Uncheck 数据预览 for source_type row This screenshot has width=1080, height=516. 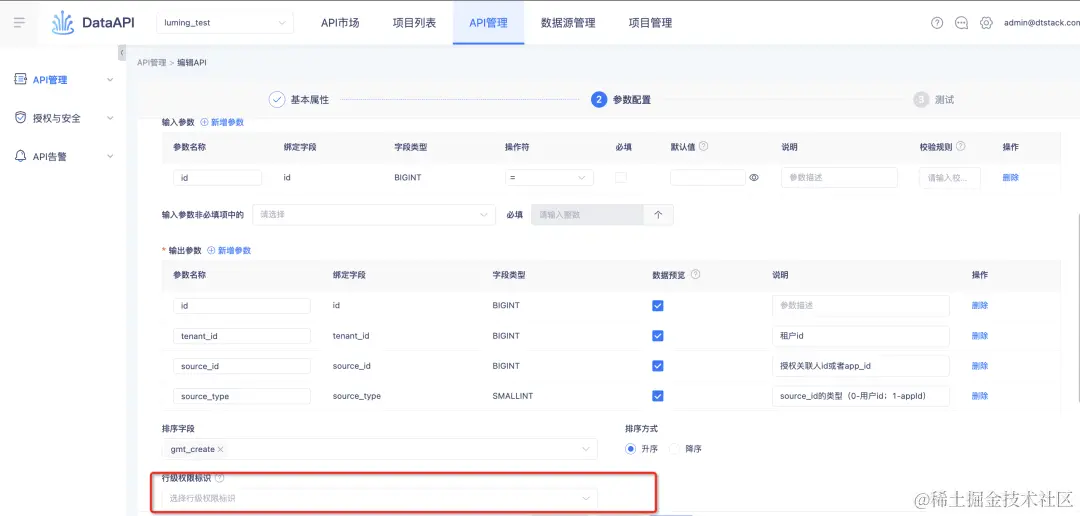point(658,396)
